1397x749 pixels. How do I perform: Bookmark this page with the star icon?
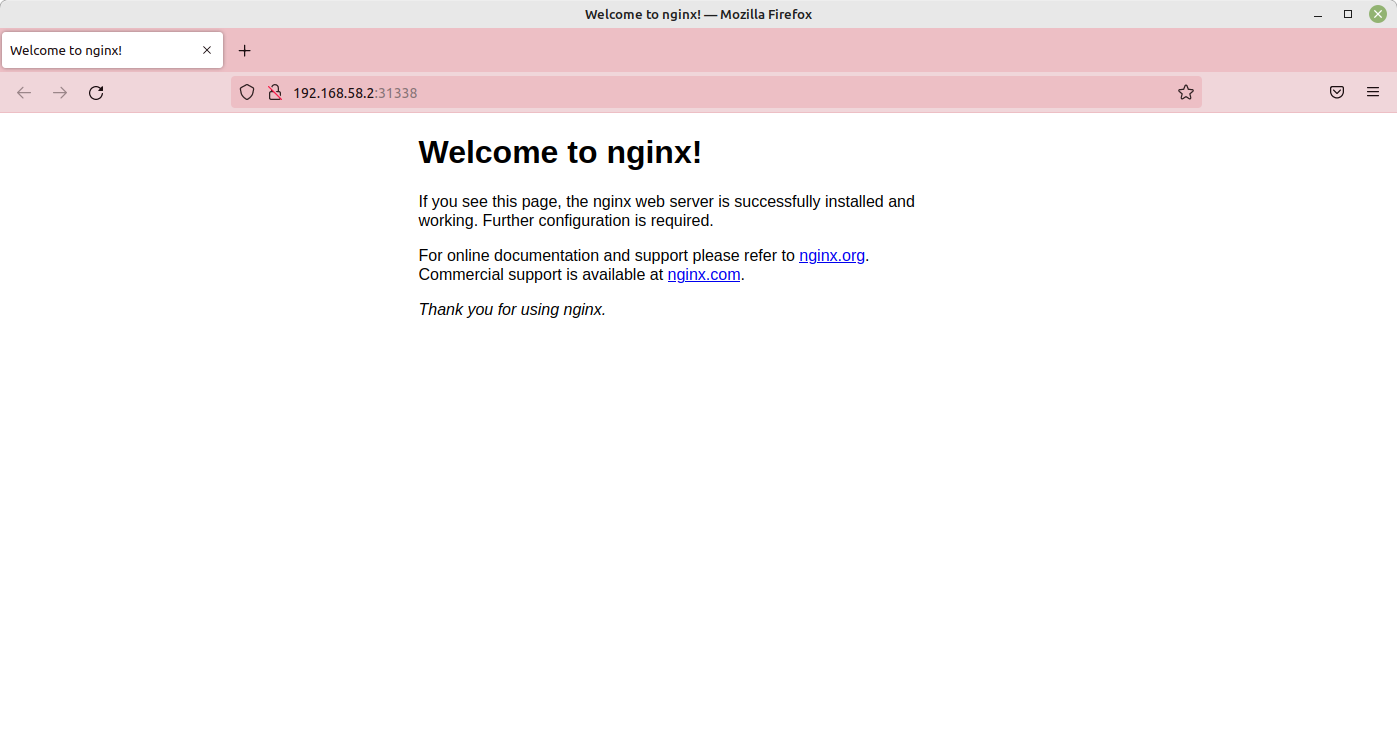tap(1185, 93)
